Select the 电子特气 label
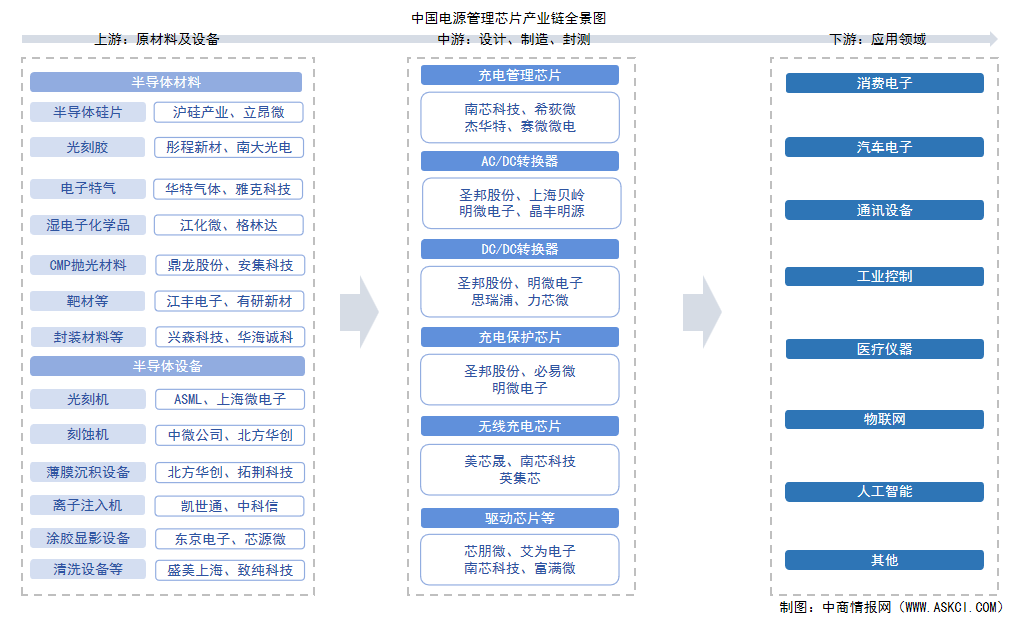 87,189
